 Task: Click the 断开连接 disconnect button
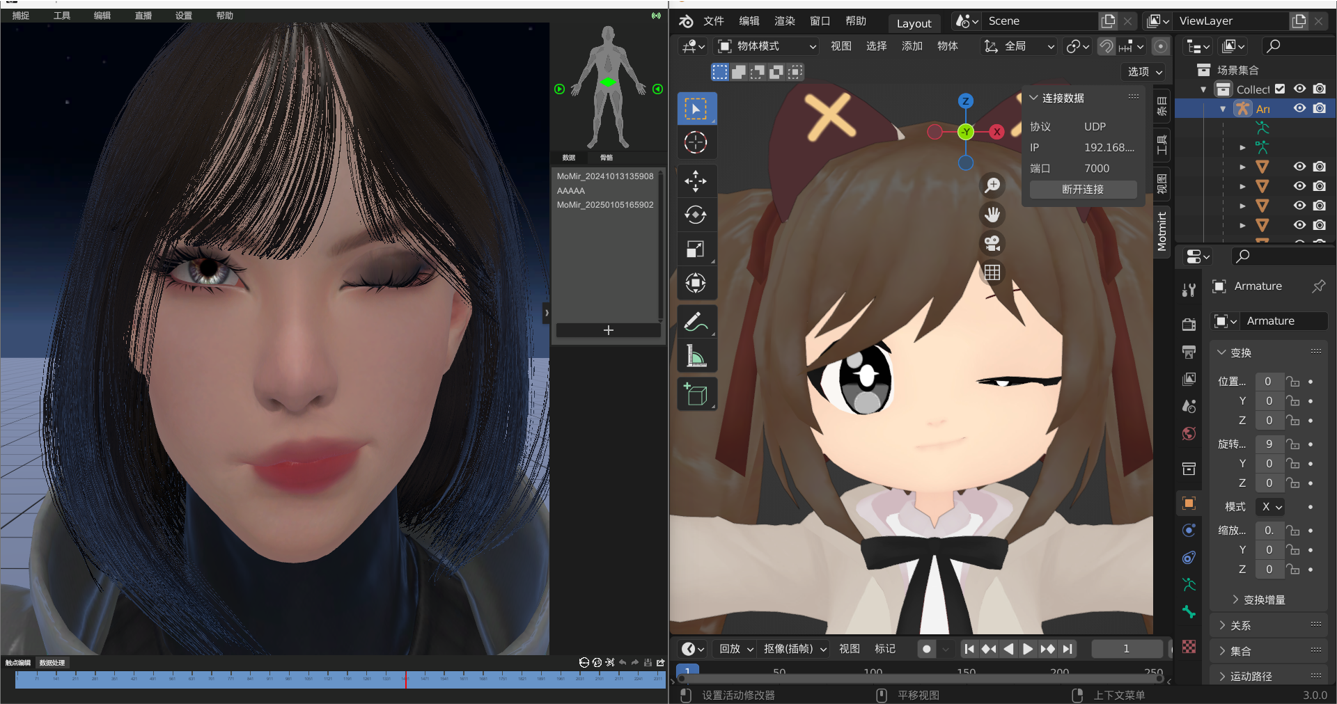pyautogui.click(x=1082, y=189)
